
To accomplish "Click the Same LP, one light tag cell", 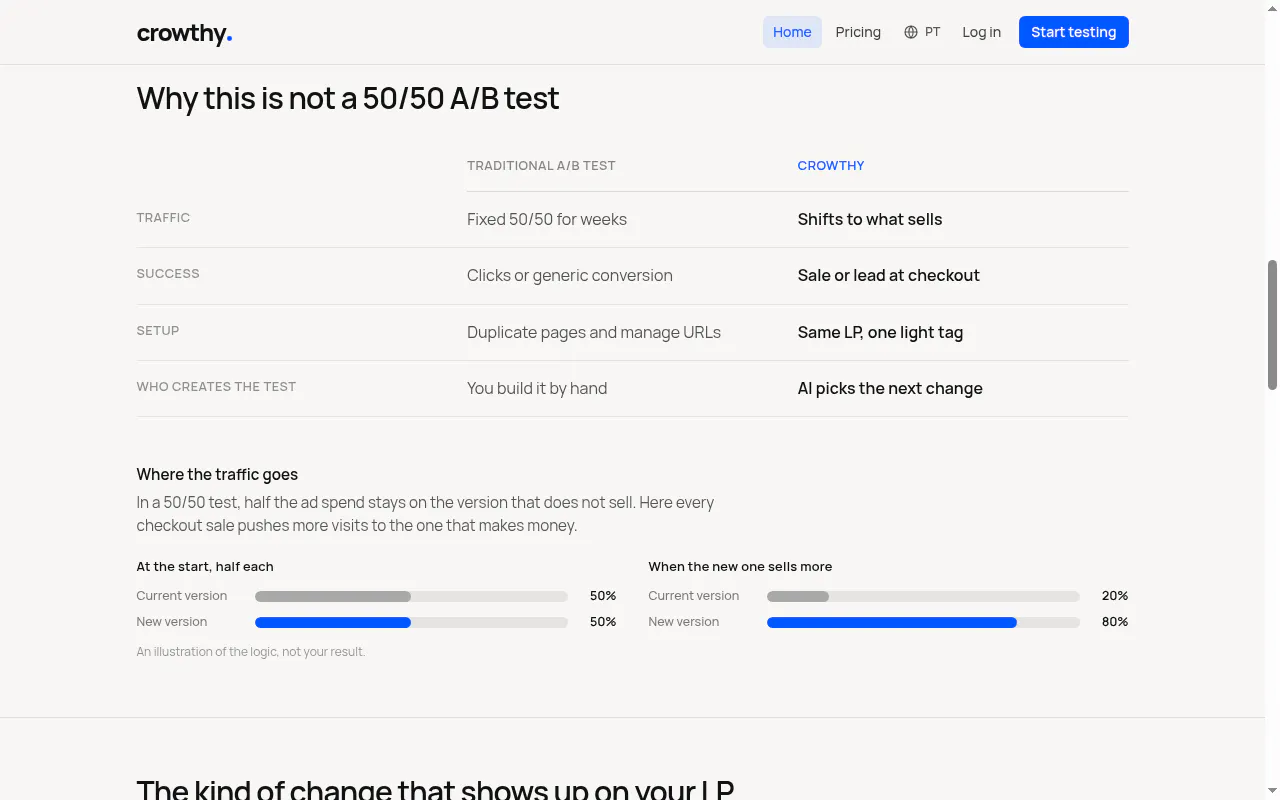I will pos(881,332).
